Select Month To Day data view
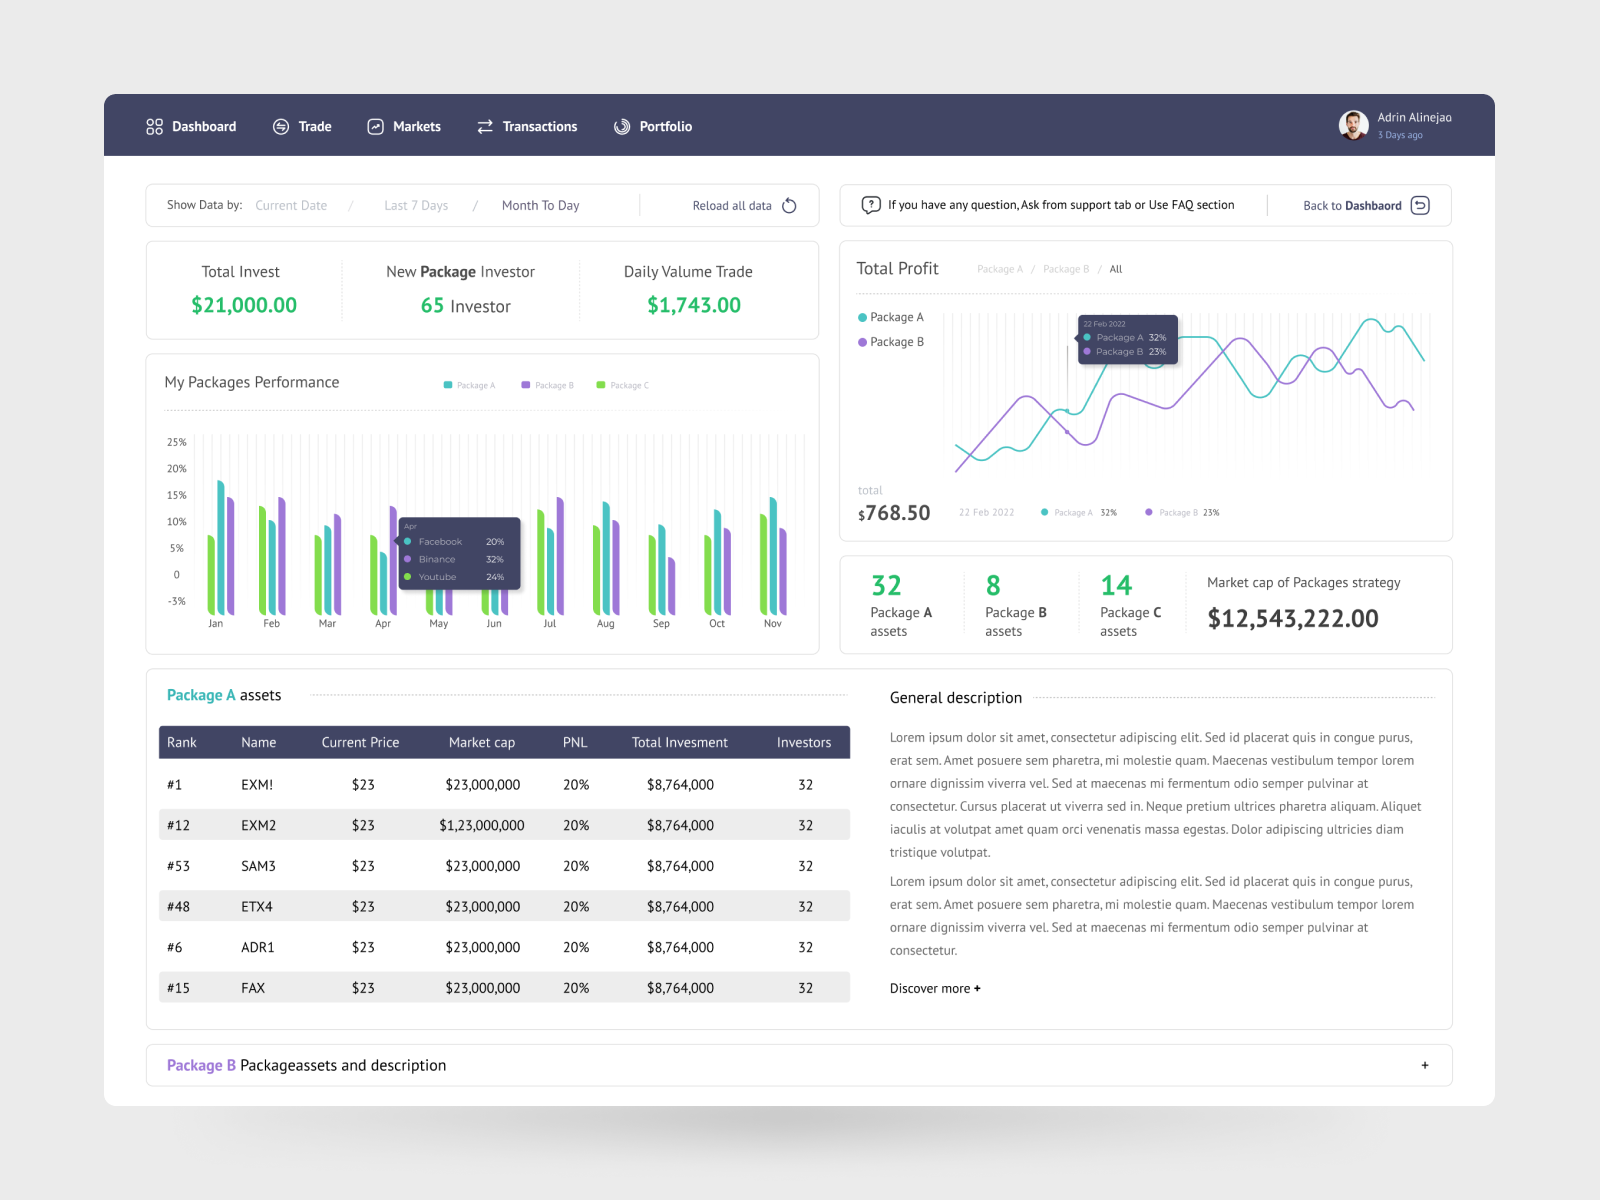The height and width of the screenshot is (1200, 1600). click(x=540, y=205)
